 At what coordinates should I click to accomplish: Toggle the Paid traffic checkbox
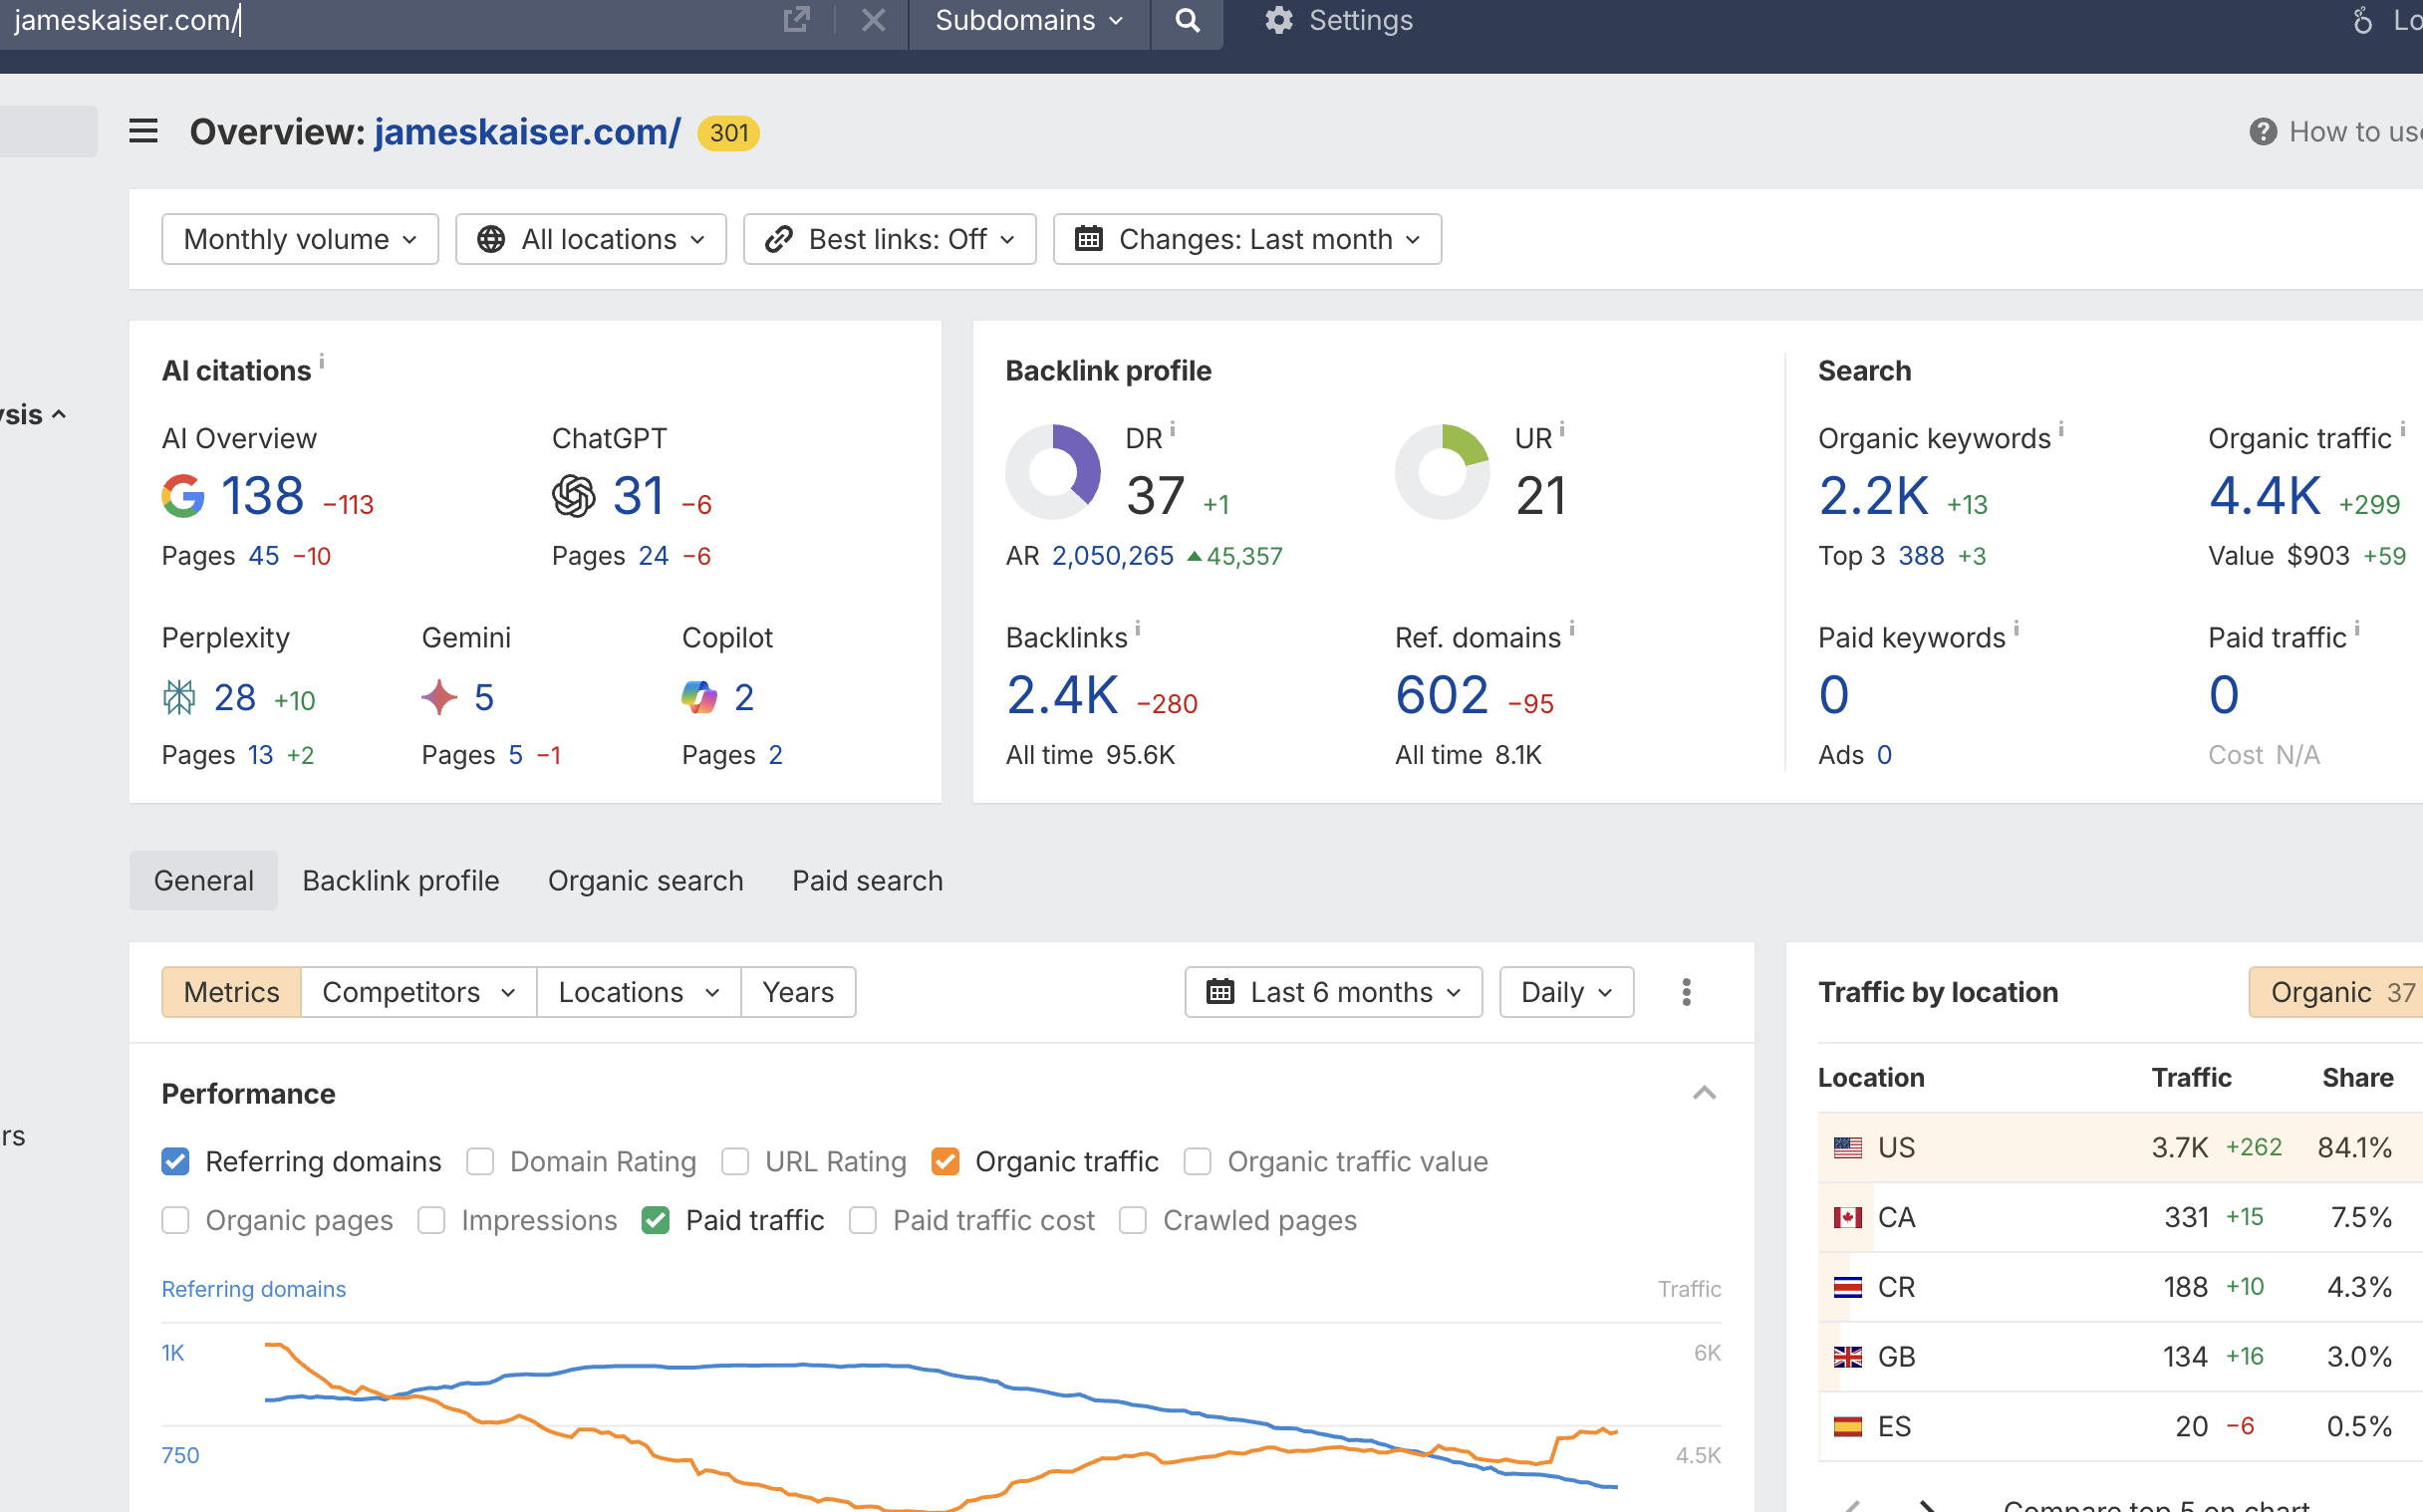pos(656,1220)
